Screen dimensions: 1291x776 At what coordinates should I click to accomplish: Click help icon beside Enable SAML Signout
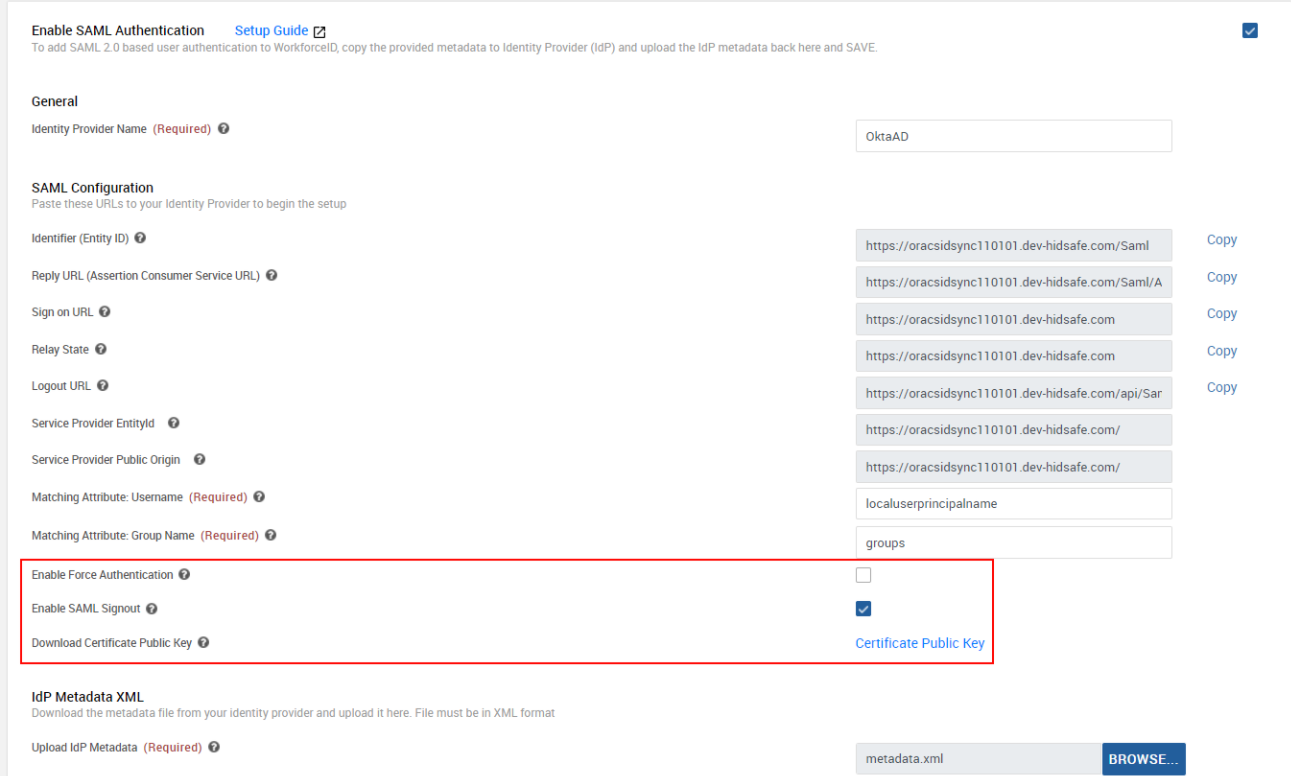(153, 609)
